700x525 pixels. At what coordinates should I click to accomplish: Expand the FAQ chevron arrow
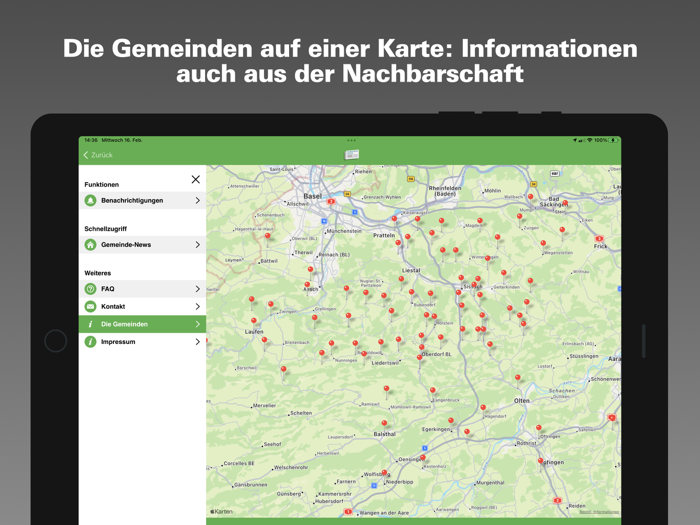click(198, 289)
